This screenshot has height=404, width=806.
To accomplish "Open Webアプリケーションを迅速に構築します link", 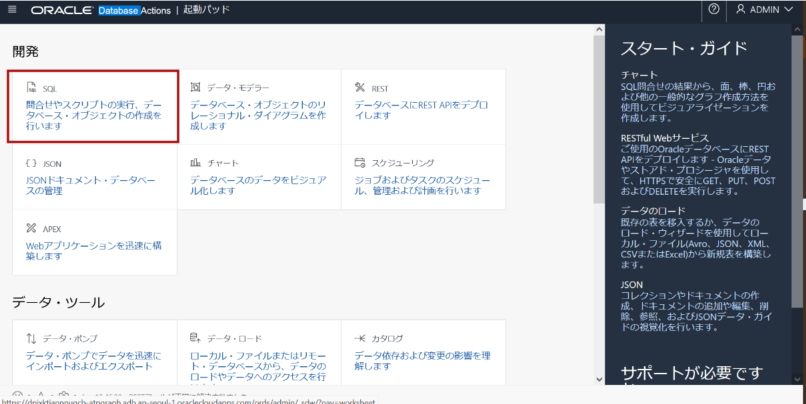I will tap(94, 251).
